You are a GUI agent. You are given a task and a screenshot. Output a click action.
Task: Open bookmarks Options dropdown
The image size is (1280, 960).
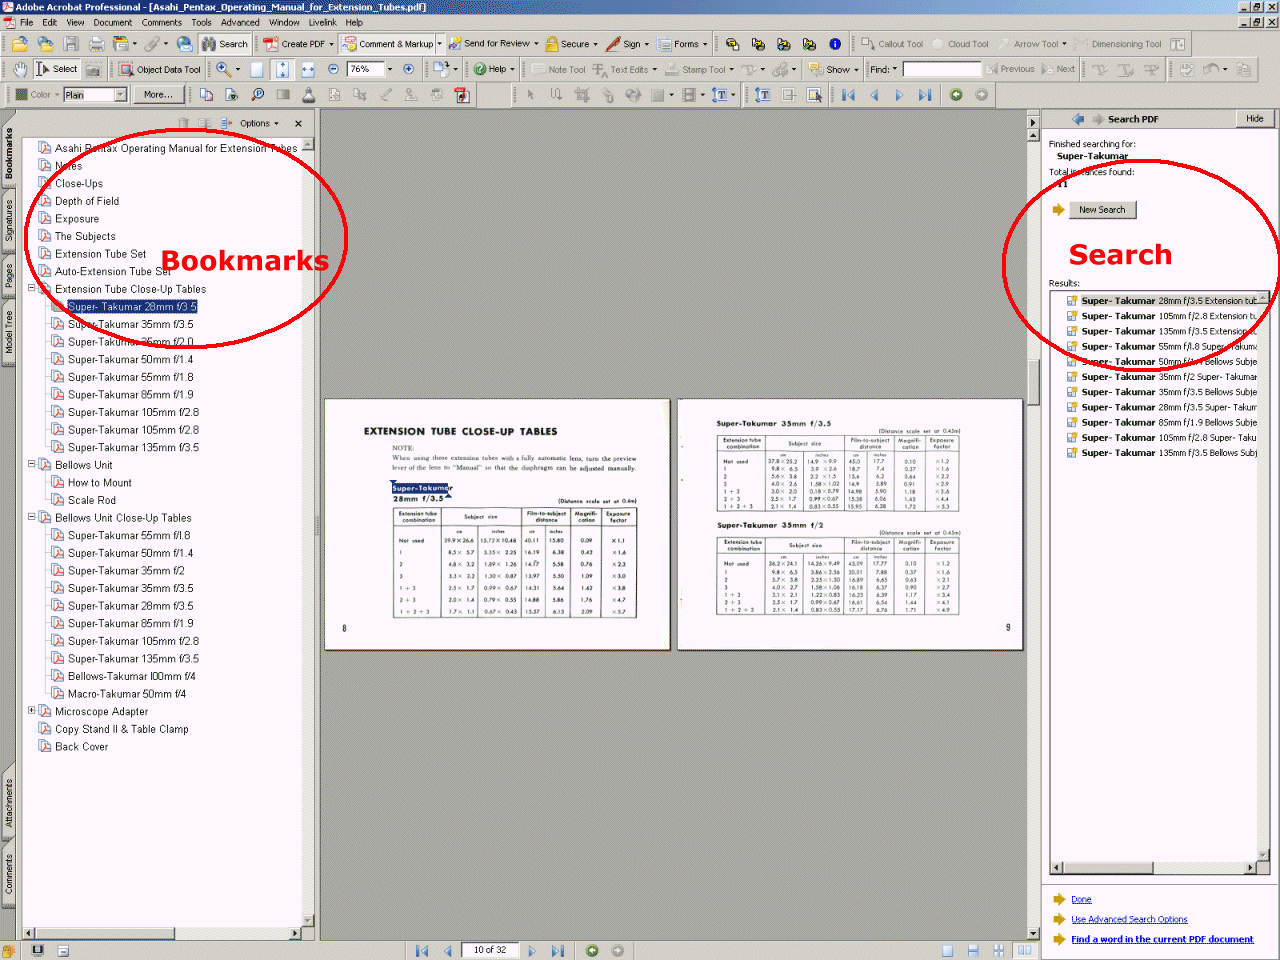[x=258, y=124]
